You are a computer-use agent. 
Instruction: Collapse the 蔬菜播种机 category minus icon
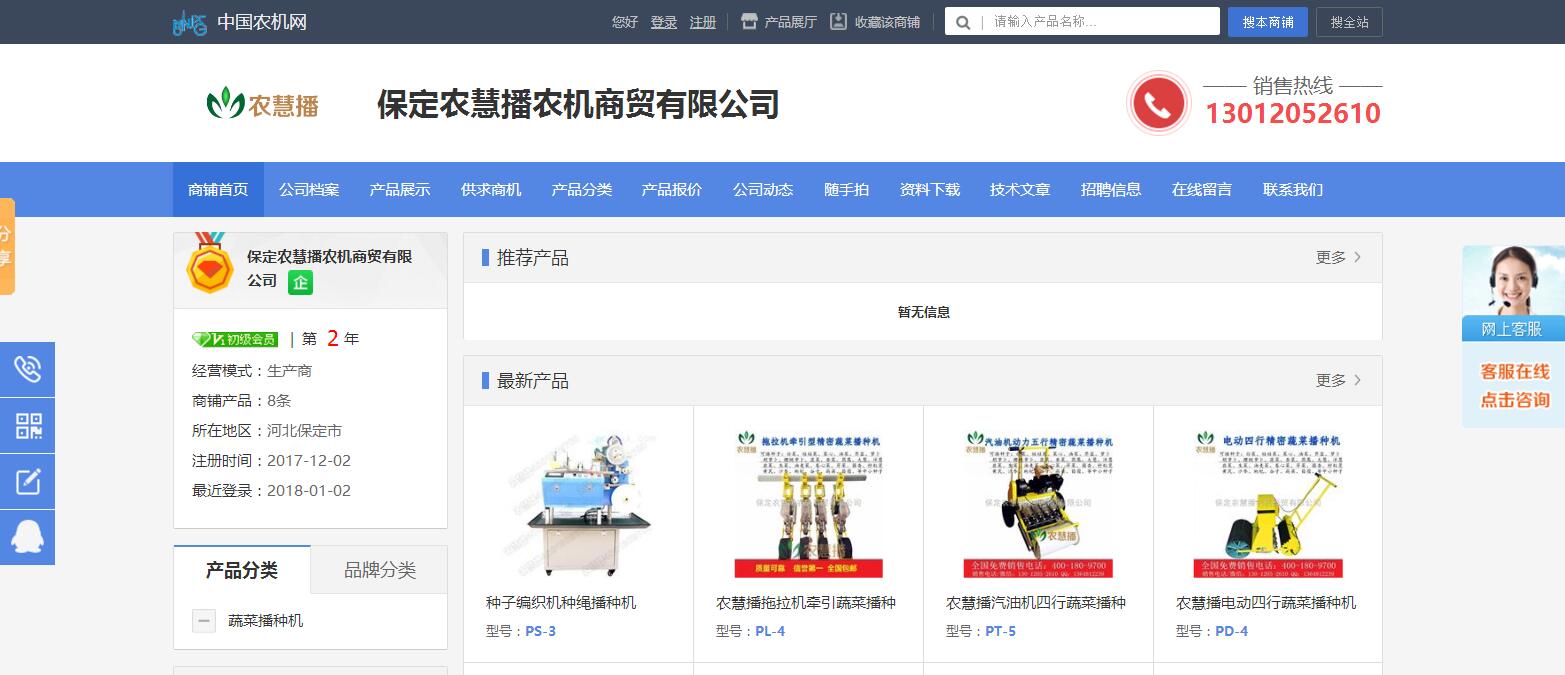pyautogui.click(x=204, y=621)
